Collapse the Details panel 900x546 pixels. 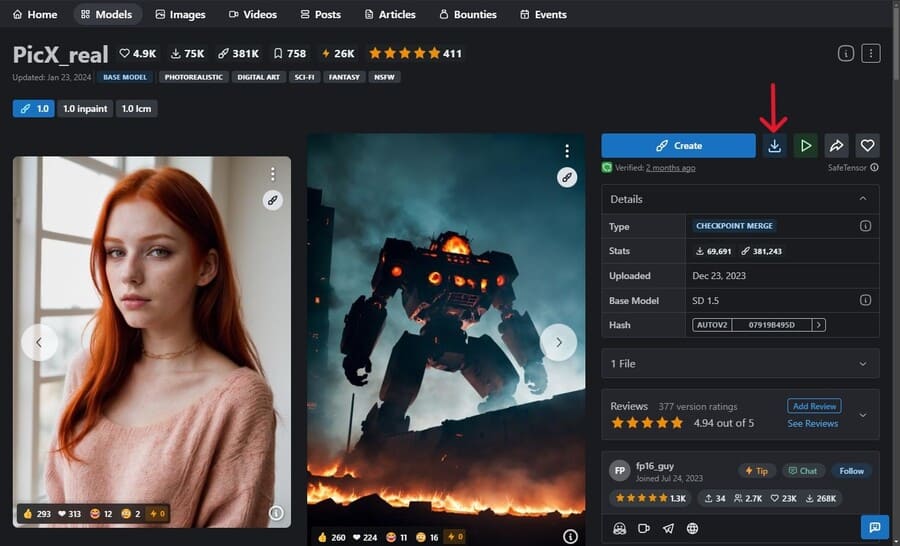tap(863, 199)
